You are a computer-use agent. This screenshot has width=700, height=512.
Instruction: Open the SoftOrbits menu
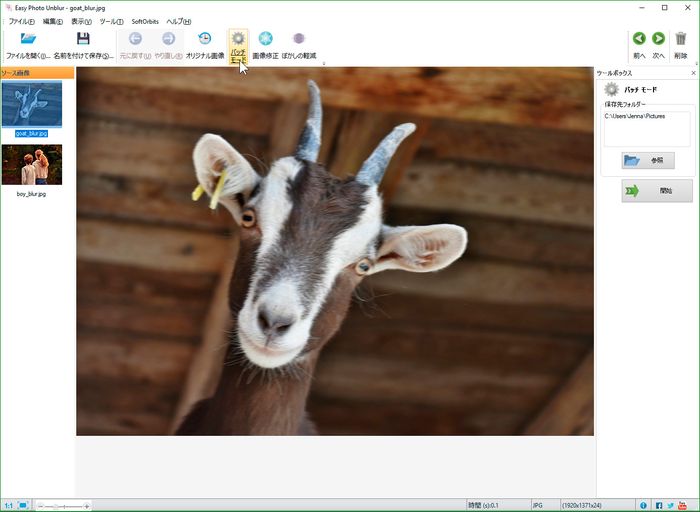[x=145, y=21]
